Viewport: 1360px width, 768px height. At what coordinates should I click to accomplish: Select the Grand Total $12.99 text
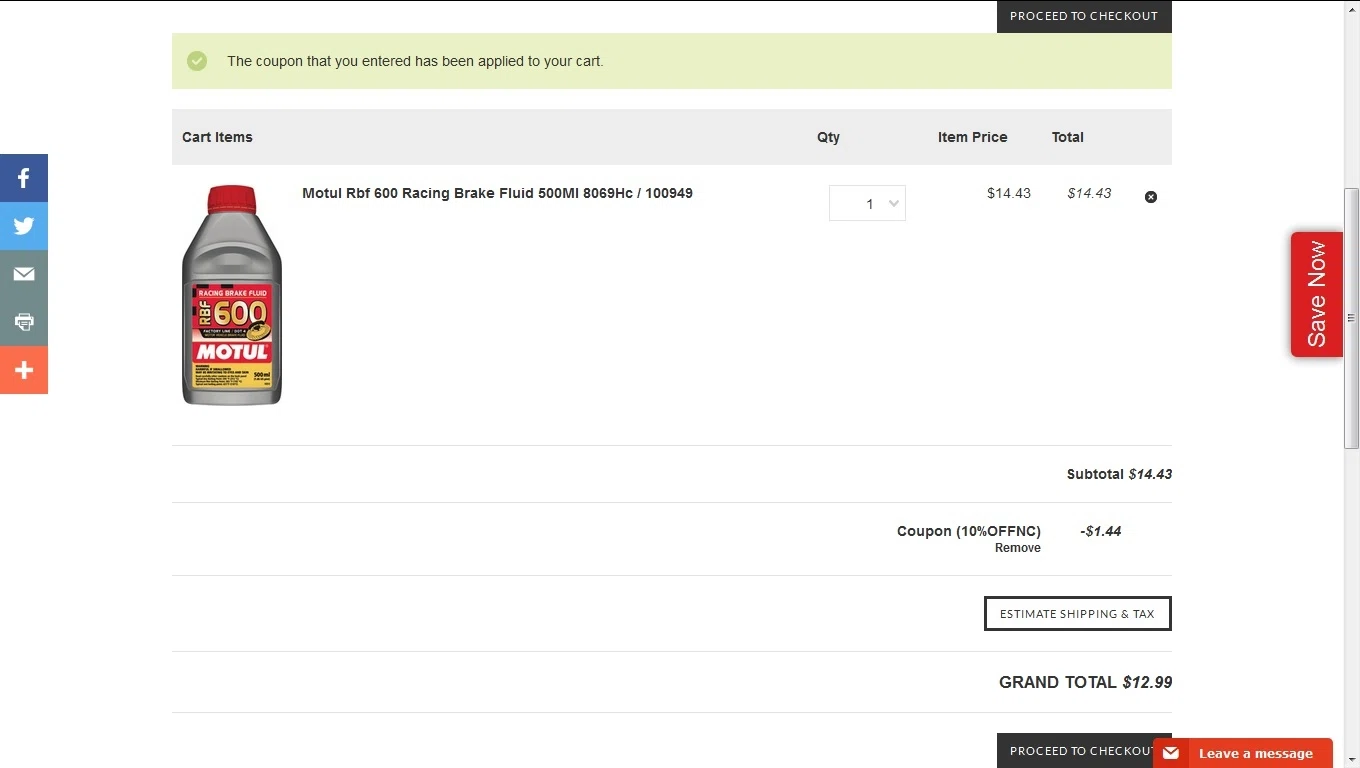click(x=1085, y=682)
